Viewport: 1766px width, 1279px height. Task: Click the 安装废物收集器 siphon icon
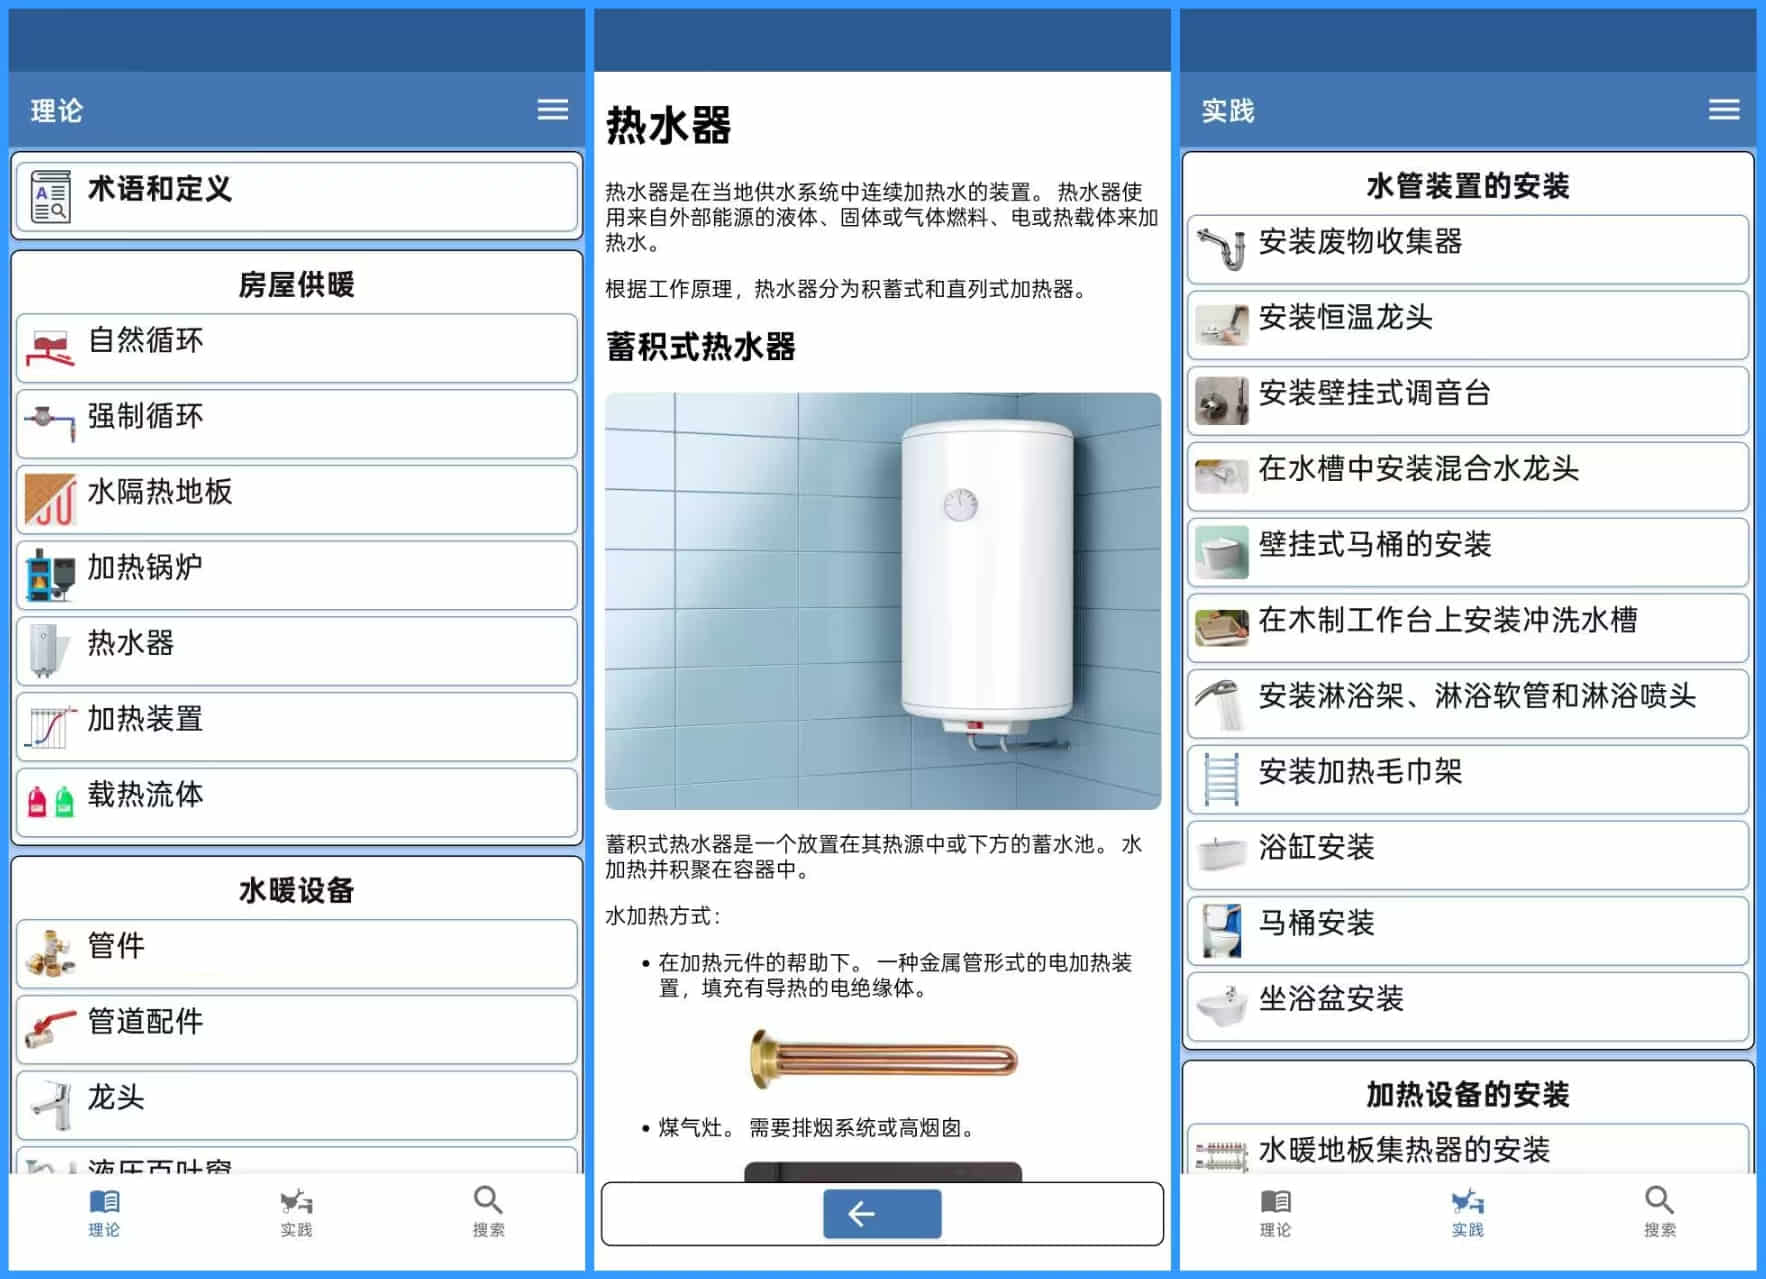1222,249
